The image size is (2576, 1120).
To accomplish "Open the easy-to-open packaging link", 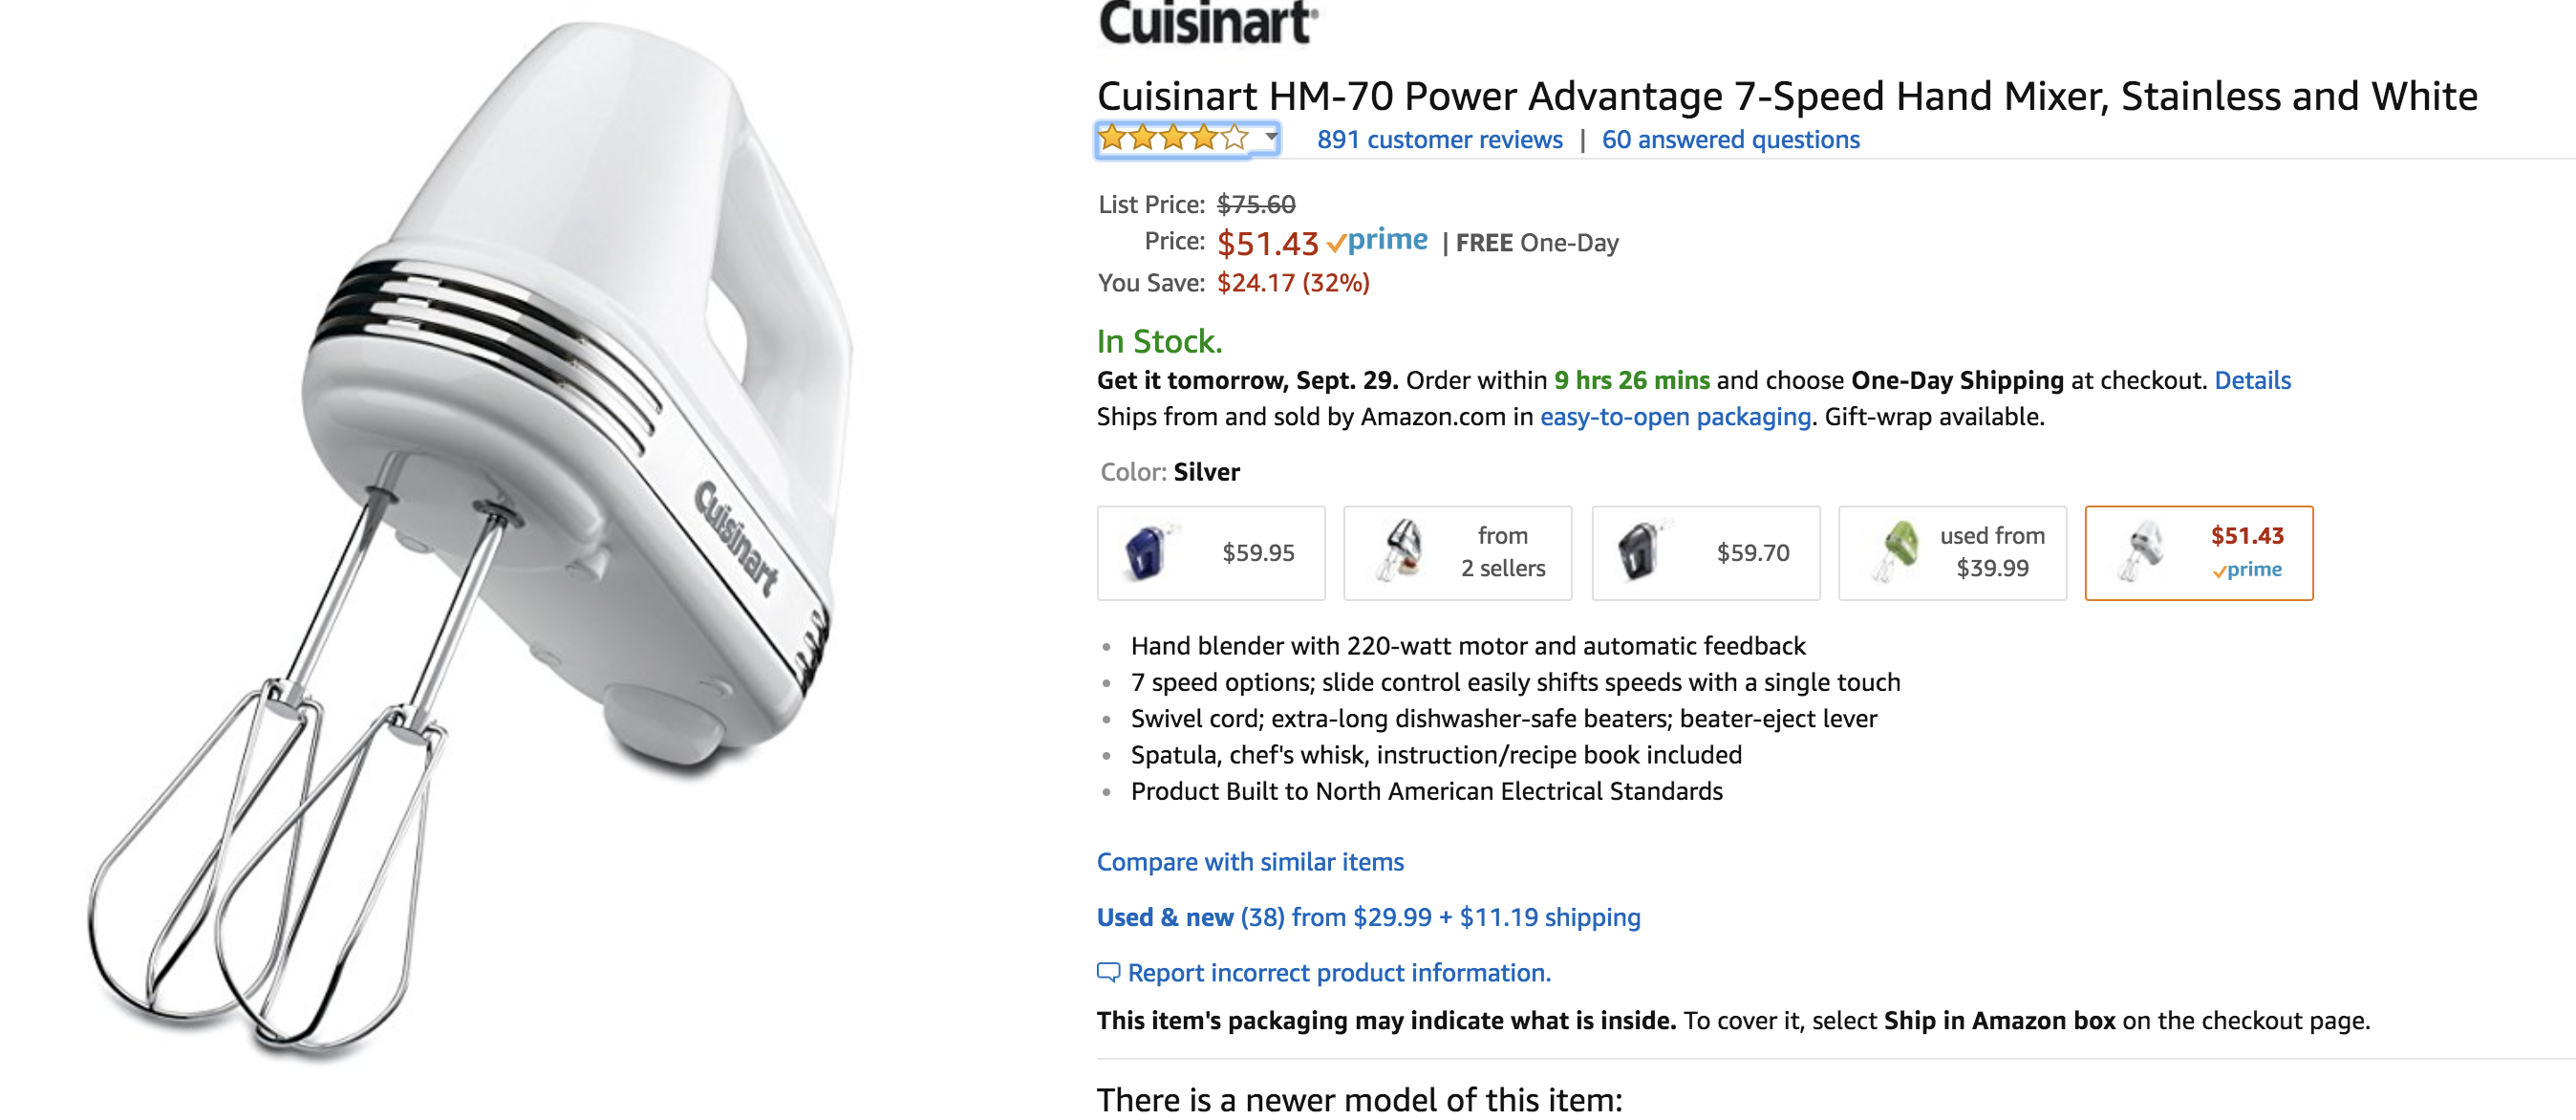I will [x=1675, y=417].
